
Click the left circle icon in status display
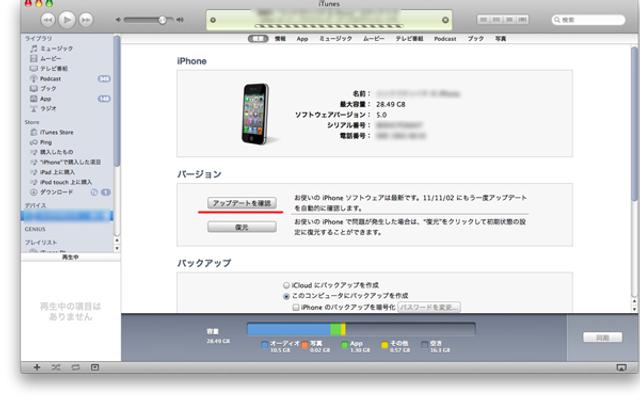pyautogui.click(x=213, y=20)
